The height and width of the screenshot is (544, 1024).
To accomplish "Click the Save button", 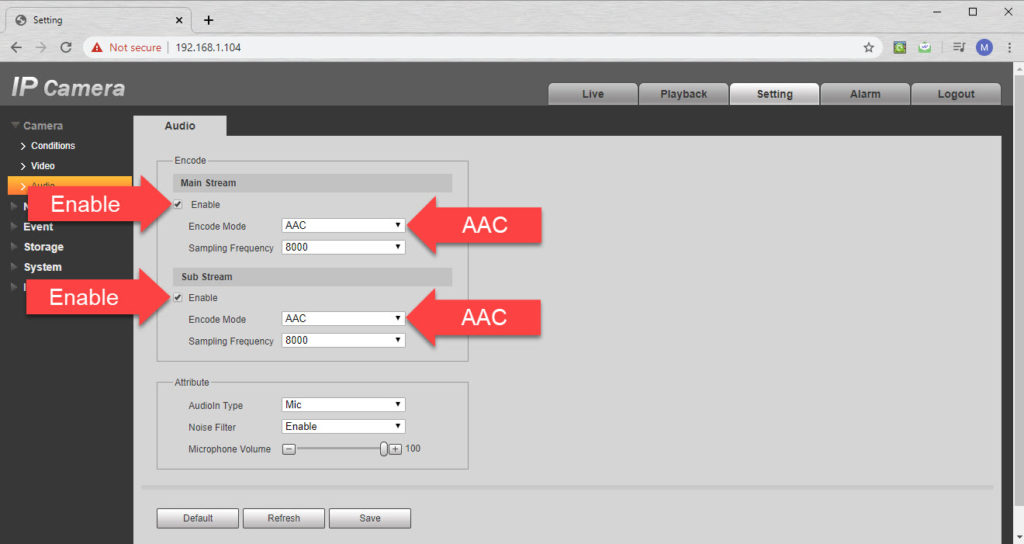I will tap(370, 518).
